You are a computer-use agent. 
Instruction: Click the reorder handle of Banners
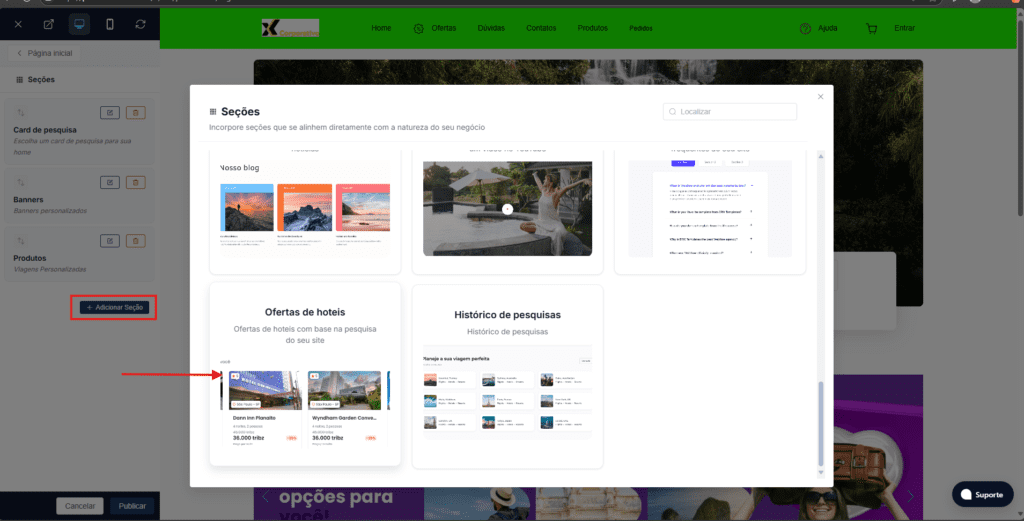coord(20,182)
